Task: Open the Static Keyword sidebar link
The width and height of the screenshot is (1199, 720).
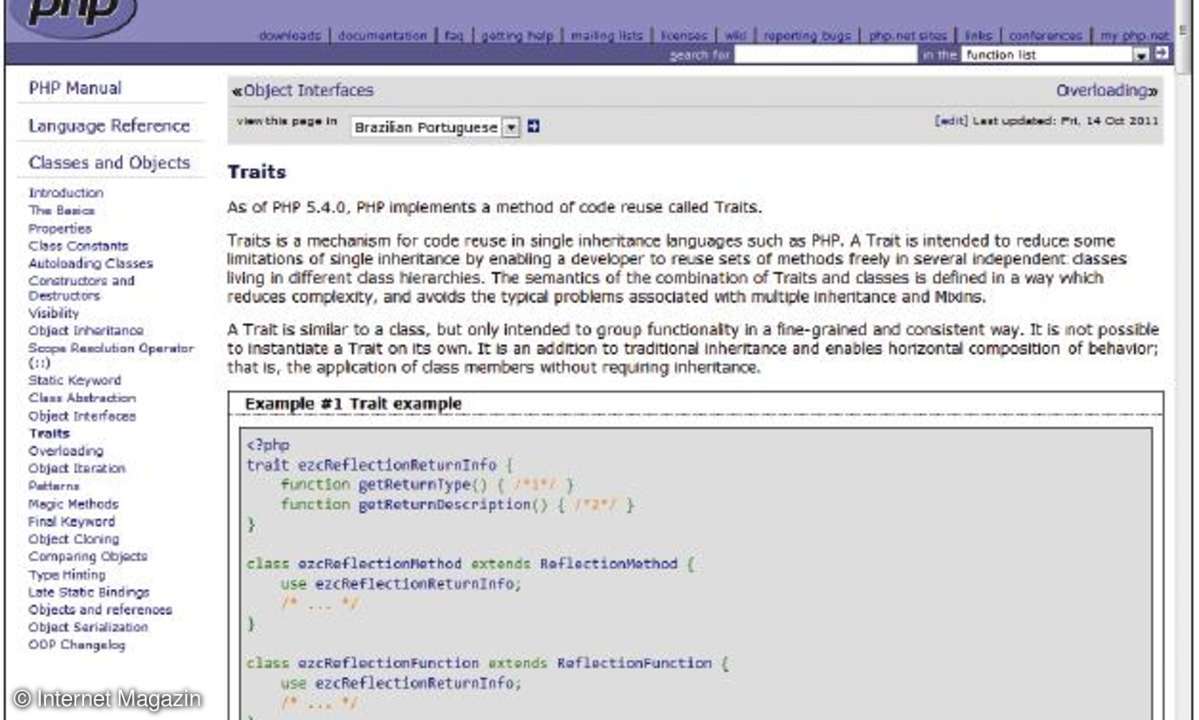Action: [75, 381]
